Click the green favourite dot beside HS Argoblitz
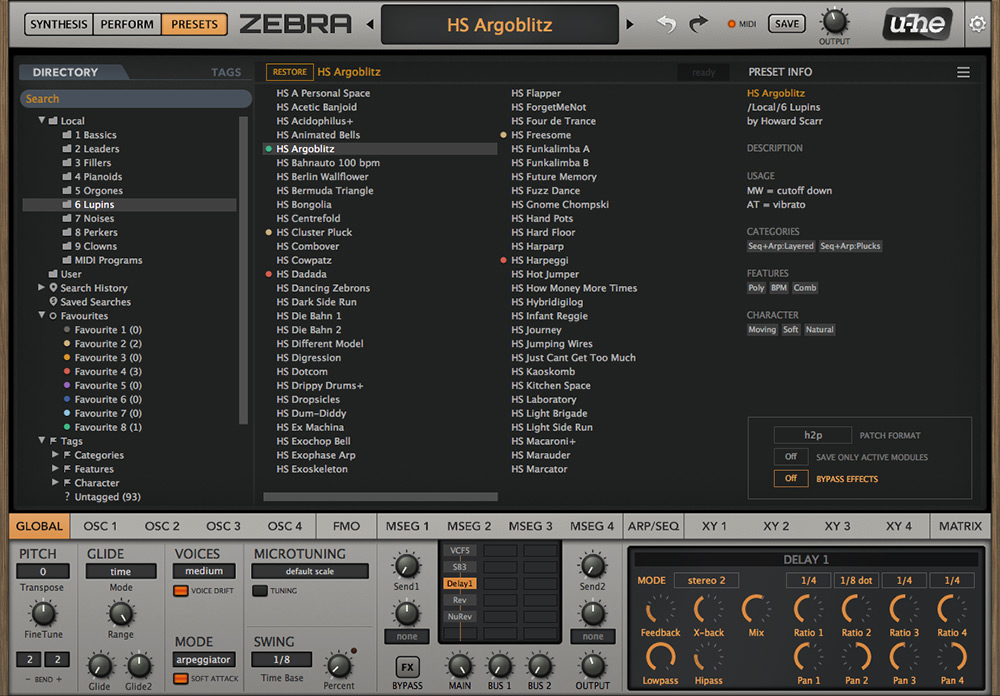This screenshot has width=1000, height=696. [x=268, y=149]
